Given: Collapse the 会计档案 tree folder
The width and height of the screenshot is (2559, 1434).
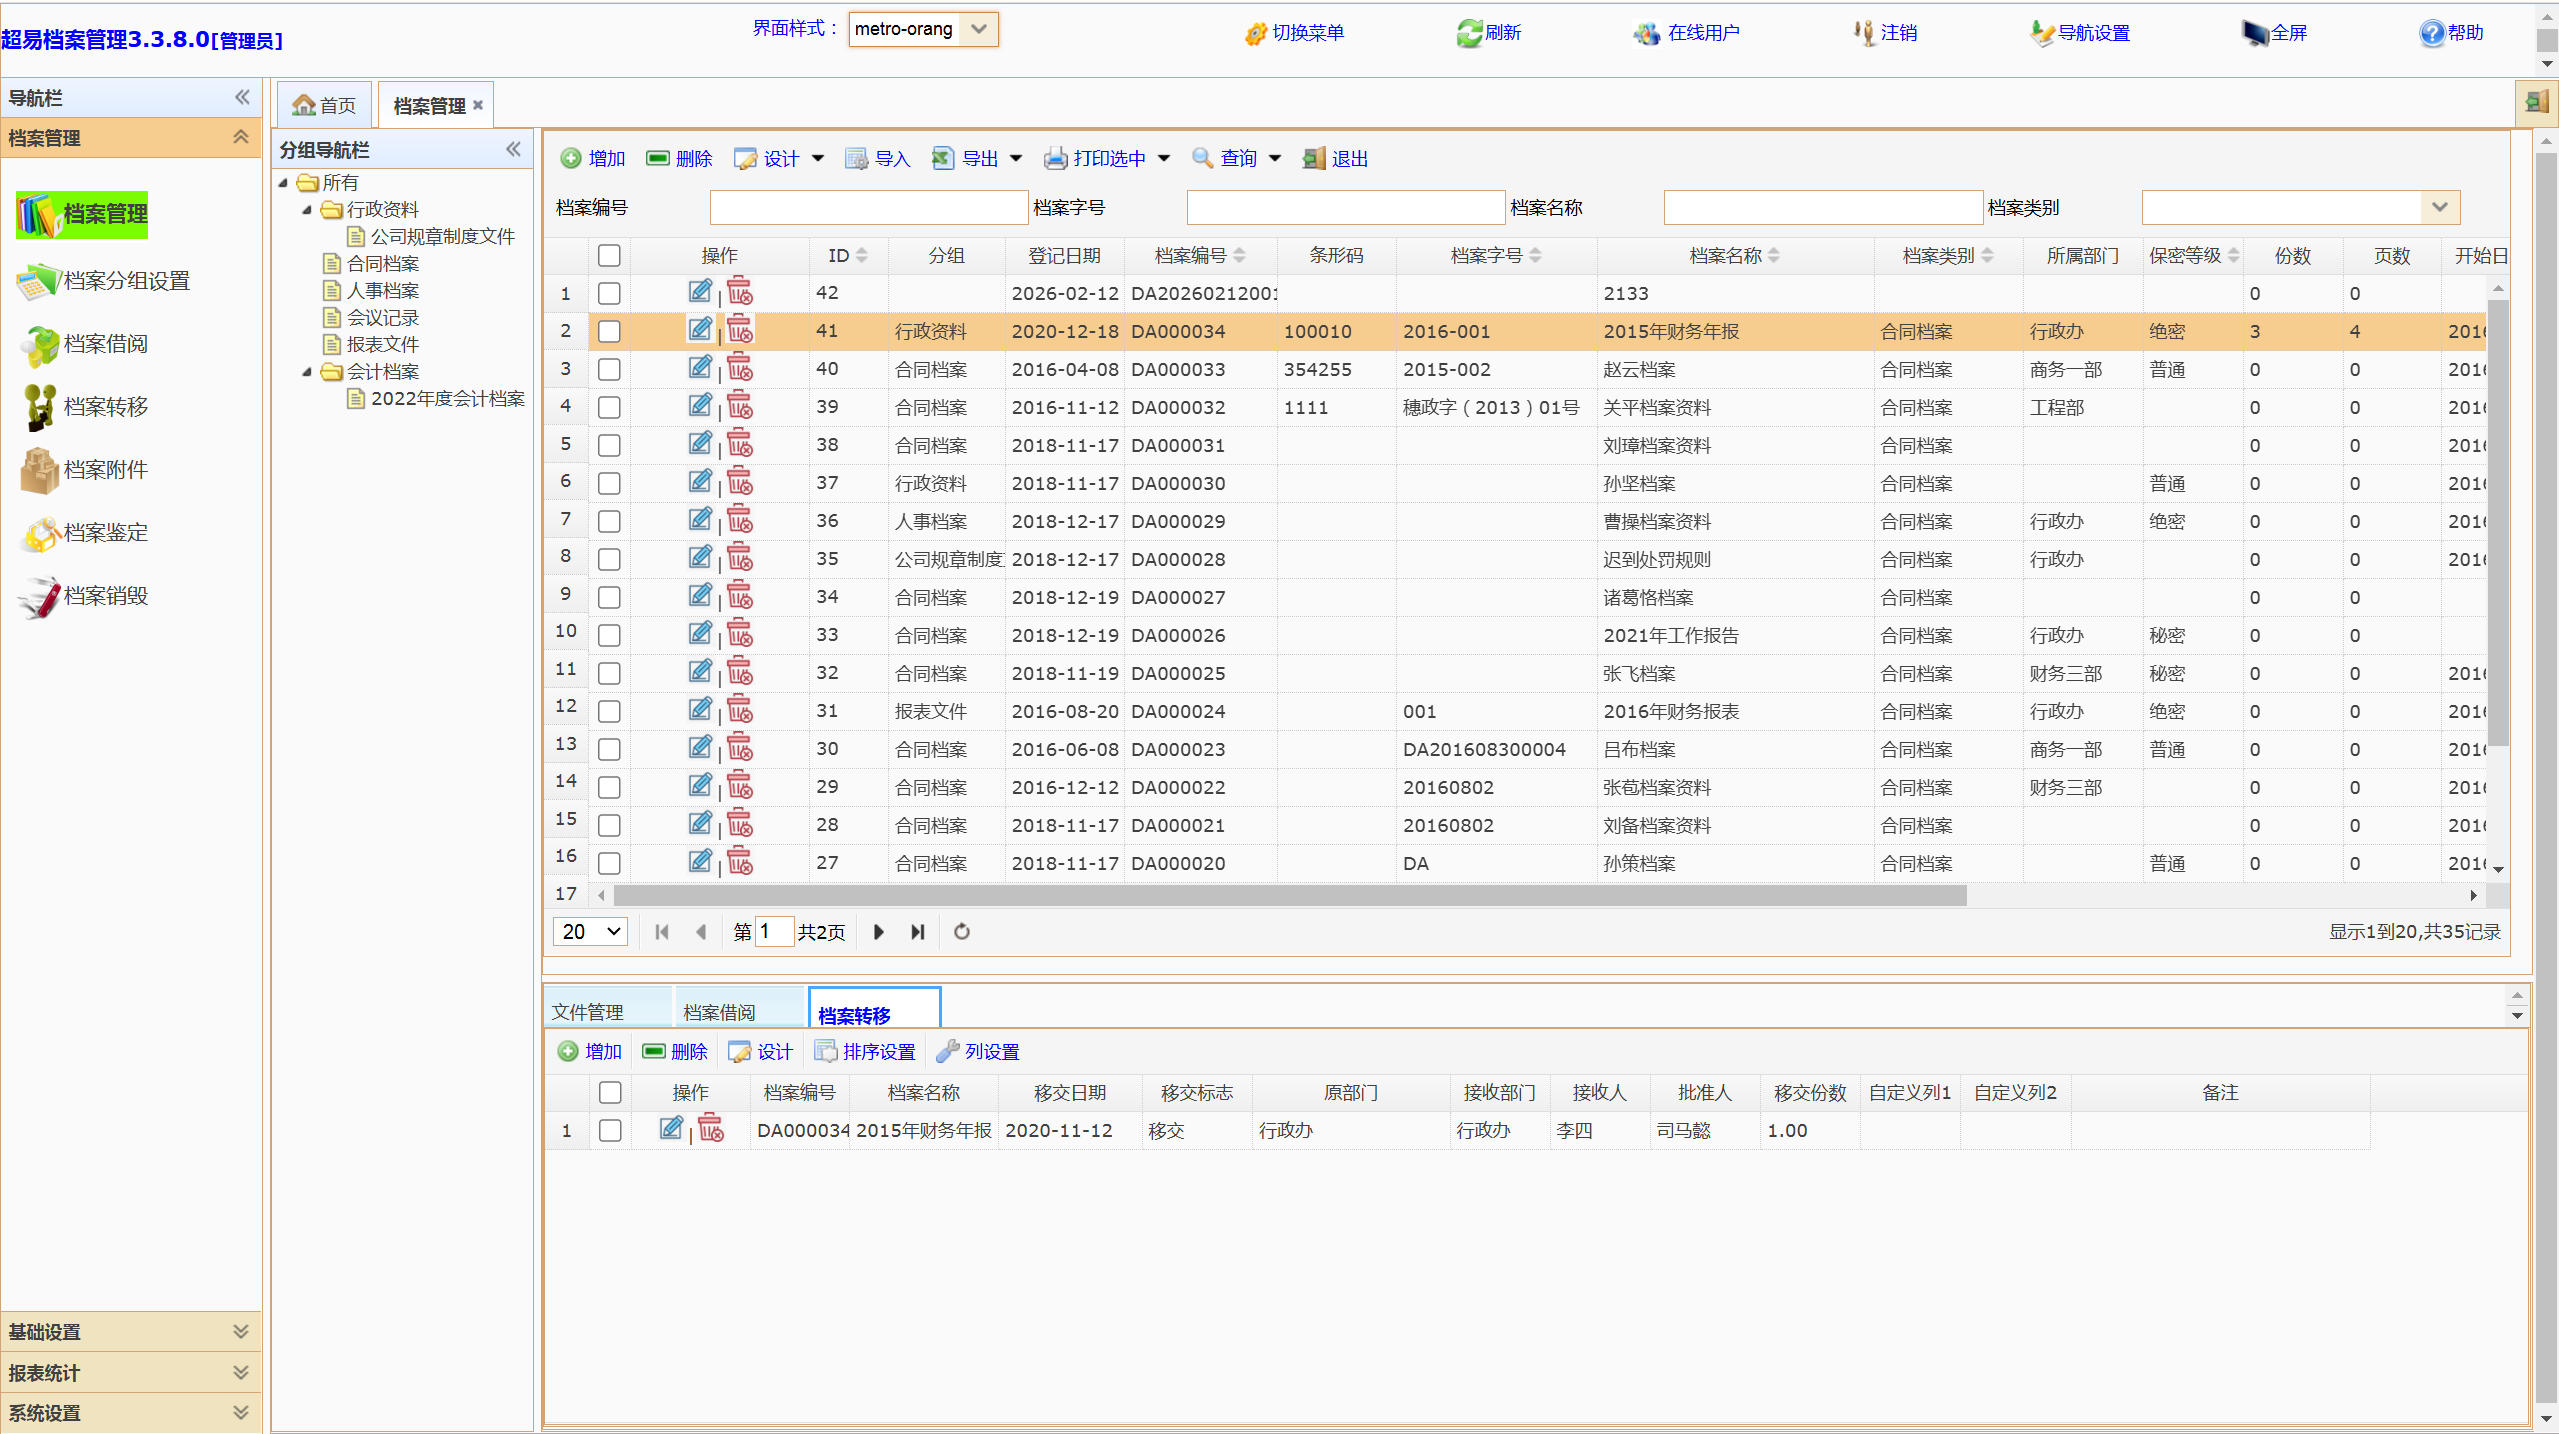Looking at the screenshot, I should 307,372.
